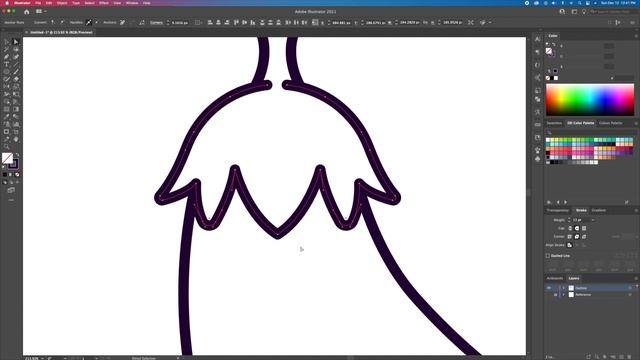640x360 pixels.
Task: Open the Object menu
Action: pyautogui.click(x=62, y=3)
